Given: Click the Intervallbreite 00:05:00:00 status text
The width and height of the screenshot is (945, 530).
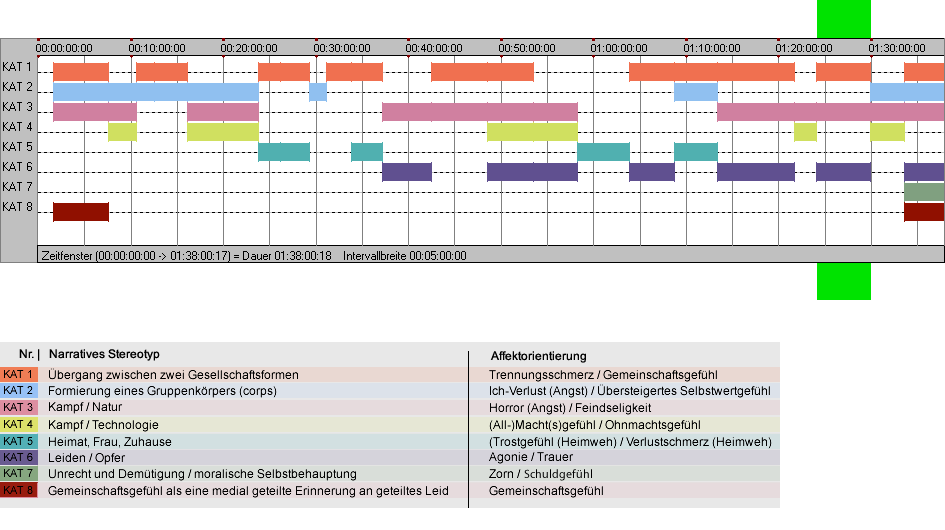Looking at the screenshot, I should tap(405, 256).
